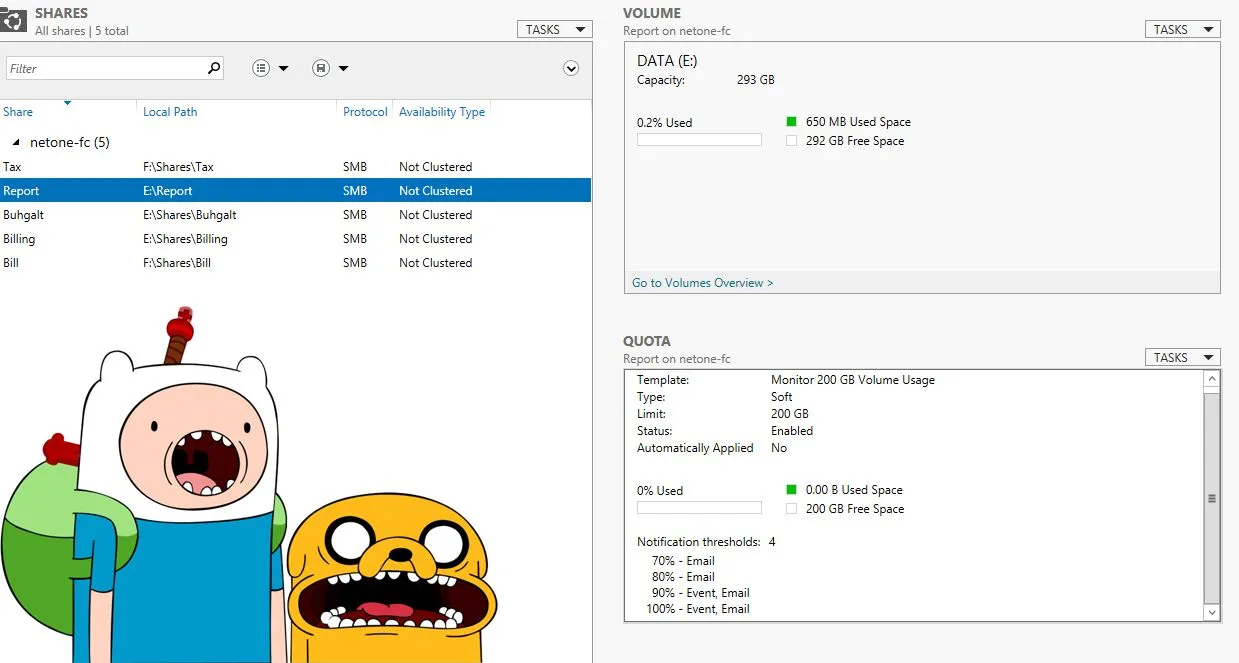
Task: Click the E:\Report local path cell
Action: [168, 191]
